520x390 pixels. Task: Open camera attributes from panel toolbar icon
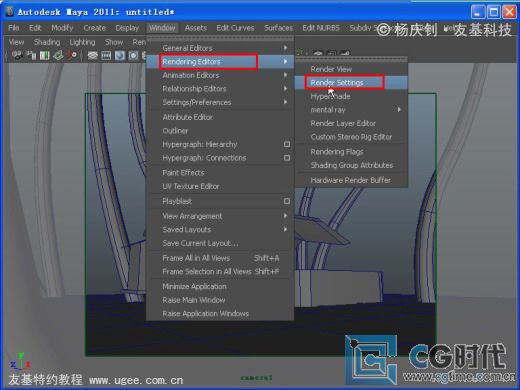[32, 55]
